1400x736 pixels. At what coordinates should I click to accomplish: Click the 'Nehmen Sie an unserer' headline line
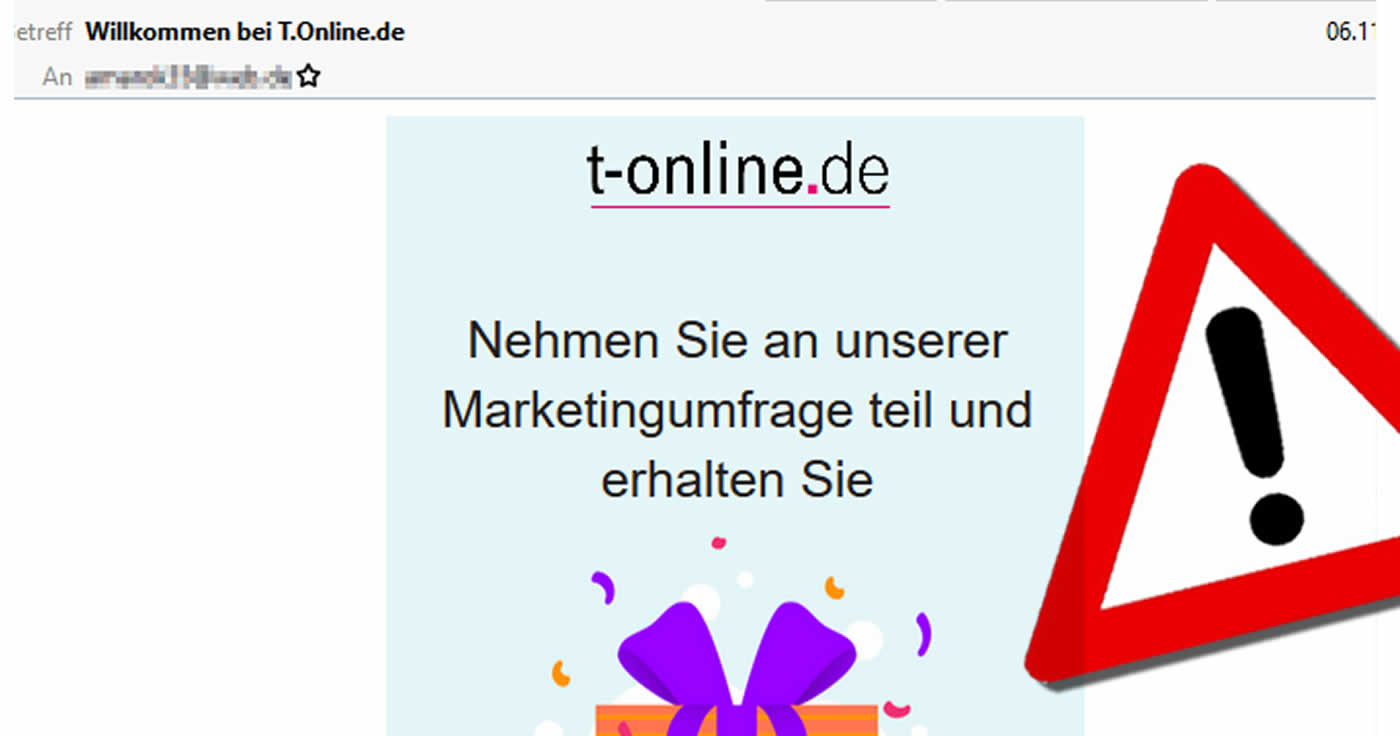[737, 342]
